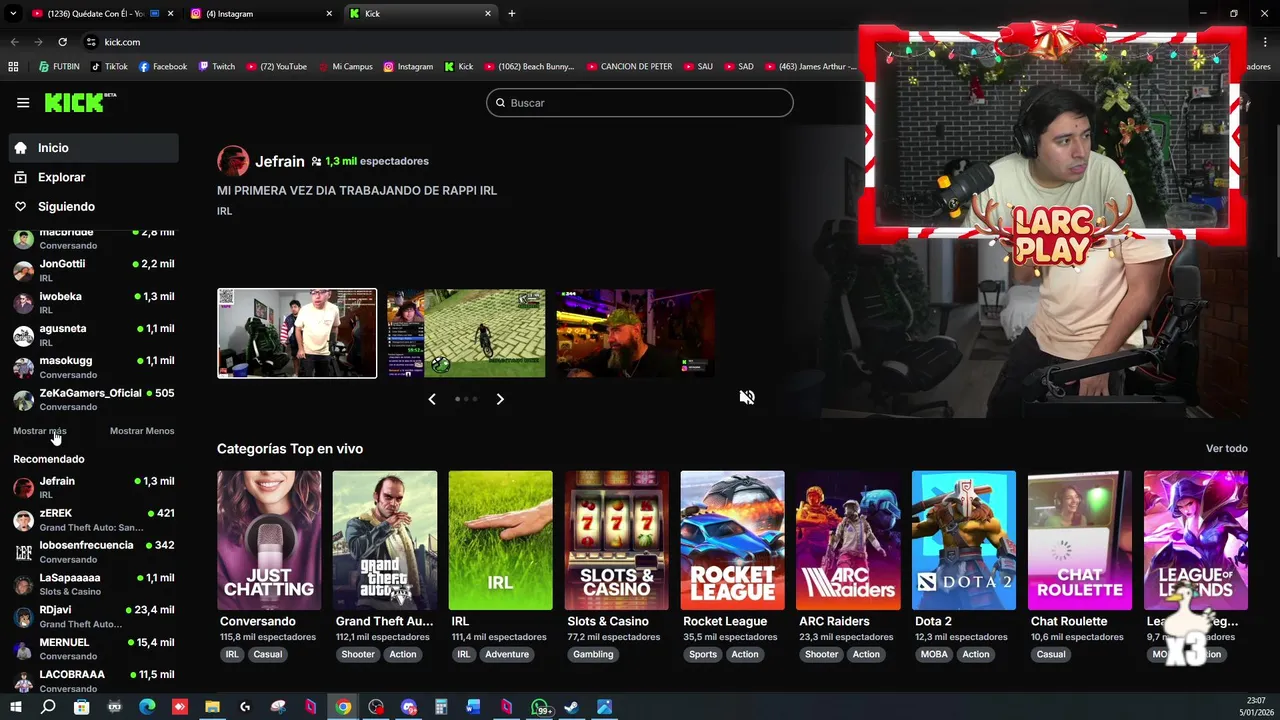1280x720 pixels.
Task: Open Jefrain in Recomendado list
Action: click(94, 487)
